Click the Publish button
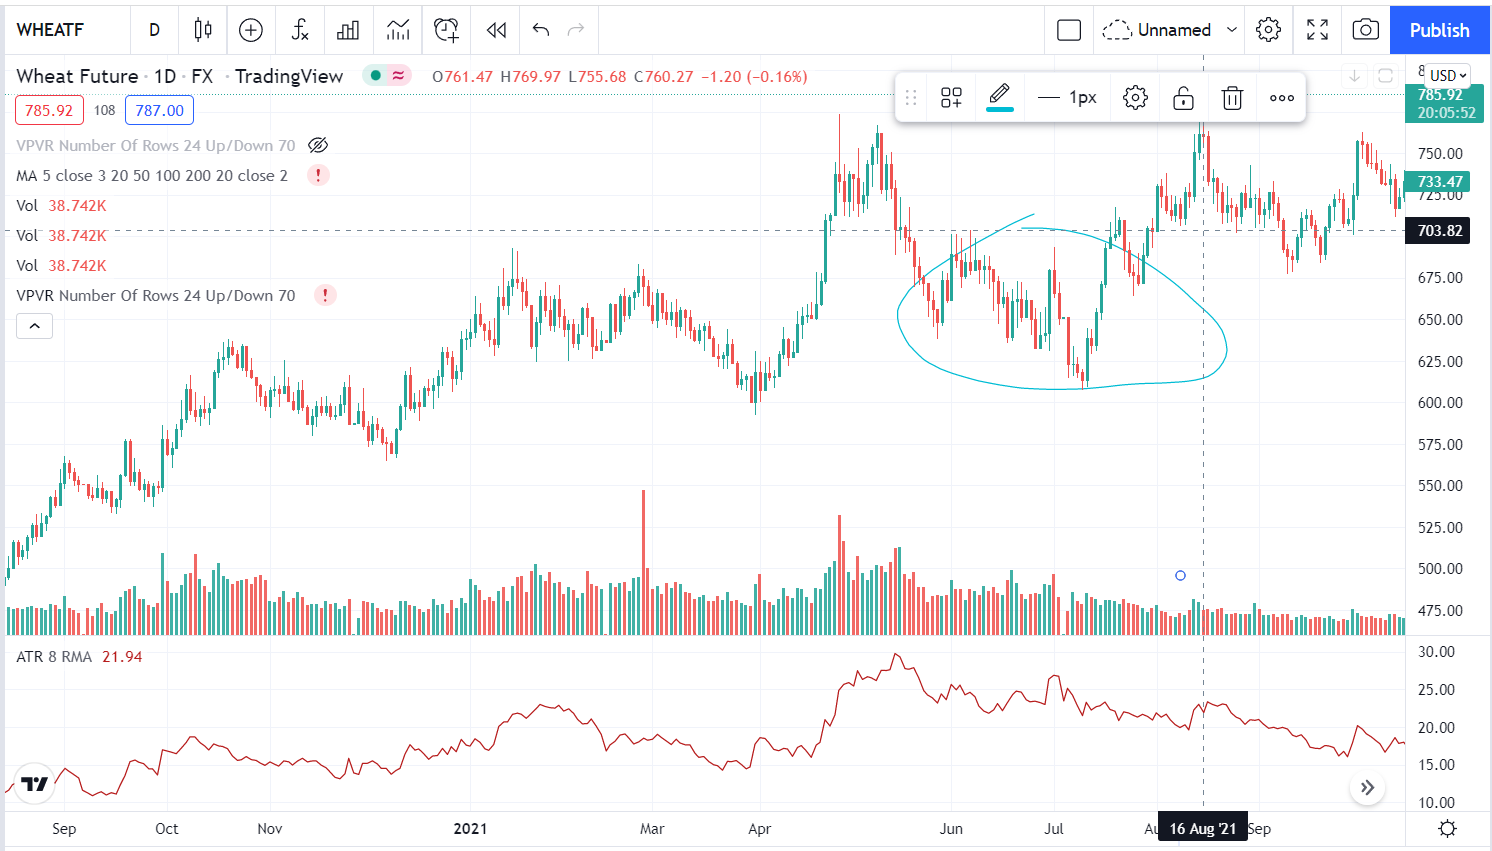Viewport: 1492px width, 851px height. [x=1440, y=30]
